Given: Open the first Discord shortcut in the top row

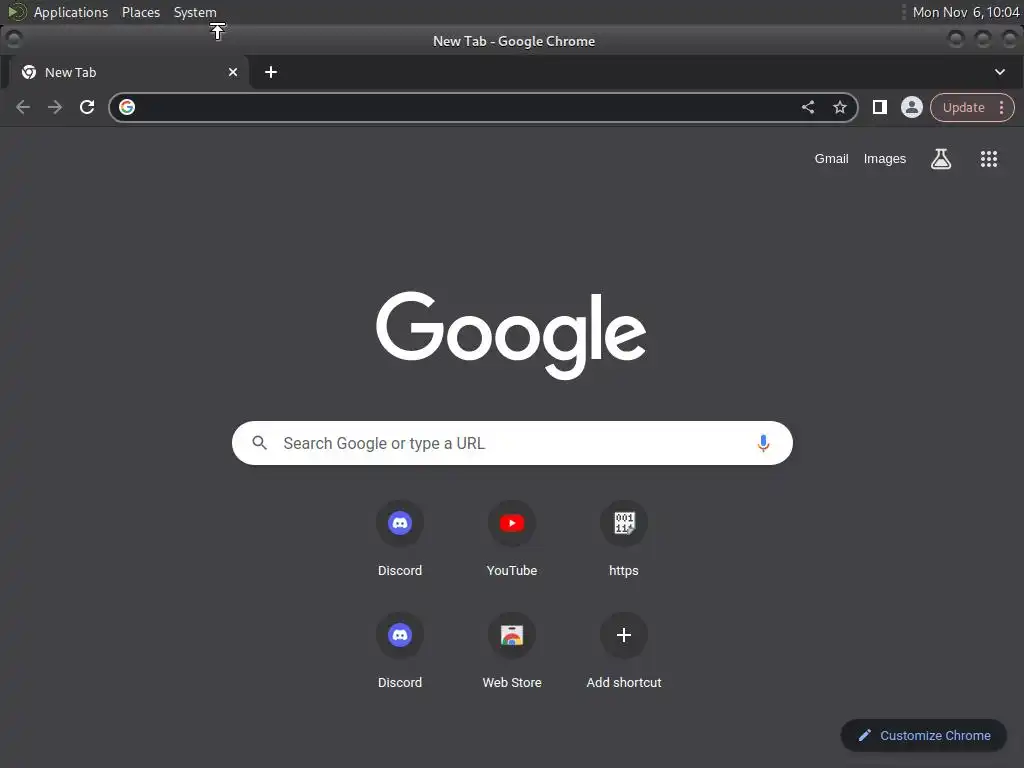Looking at the screenshot, I should click(x=400, y=523).
